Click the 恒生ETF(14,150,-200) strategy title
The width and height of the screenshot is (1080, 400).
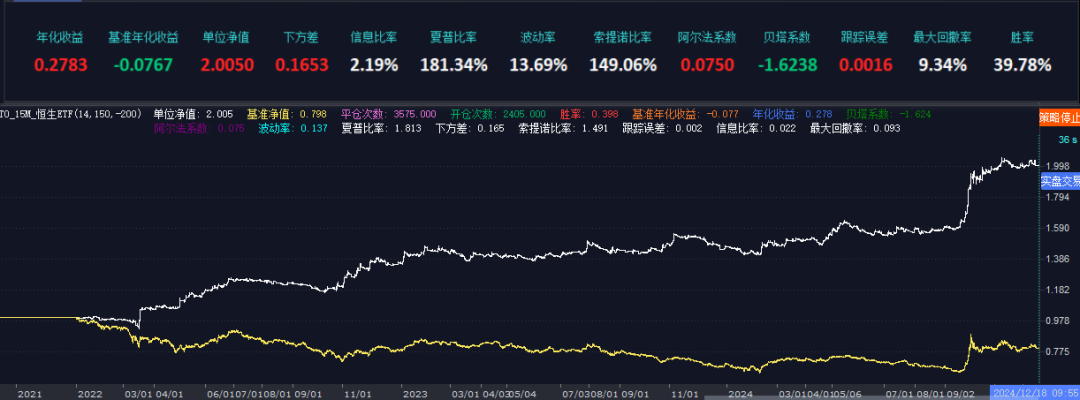(x=70, y=114)
